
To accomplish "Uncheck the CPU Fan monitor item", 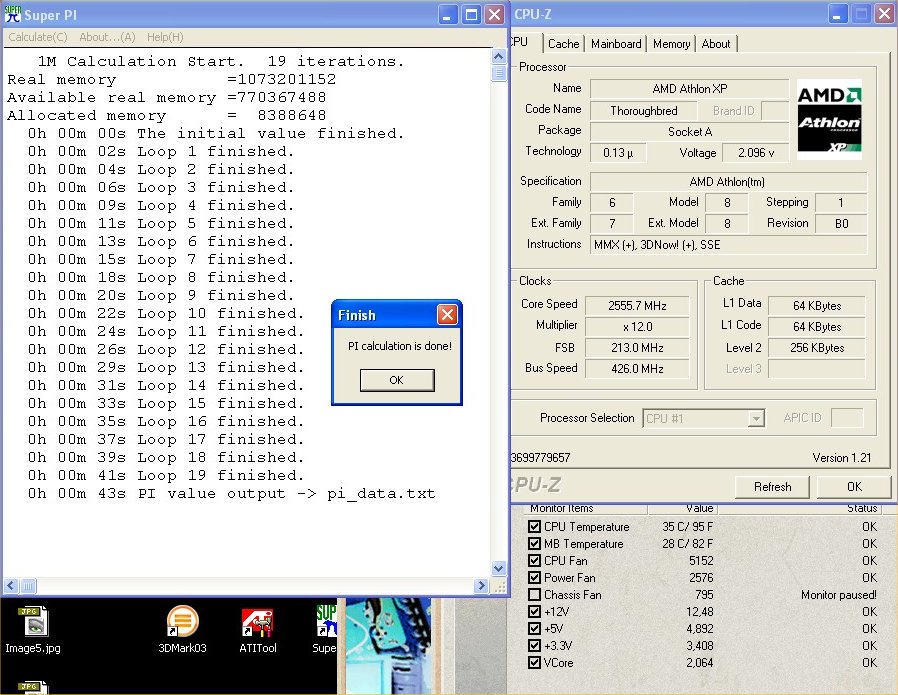I will 534,560.
